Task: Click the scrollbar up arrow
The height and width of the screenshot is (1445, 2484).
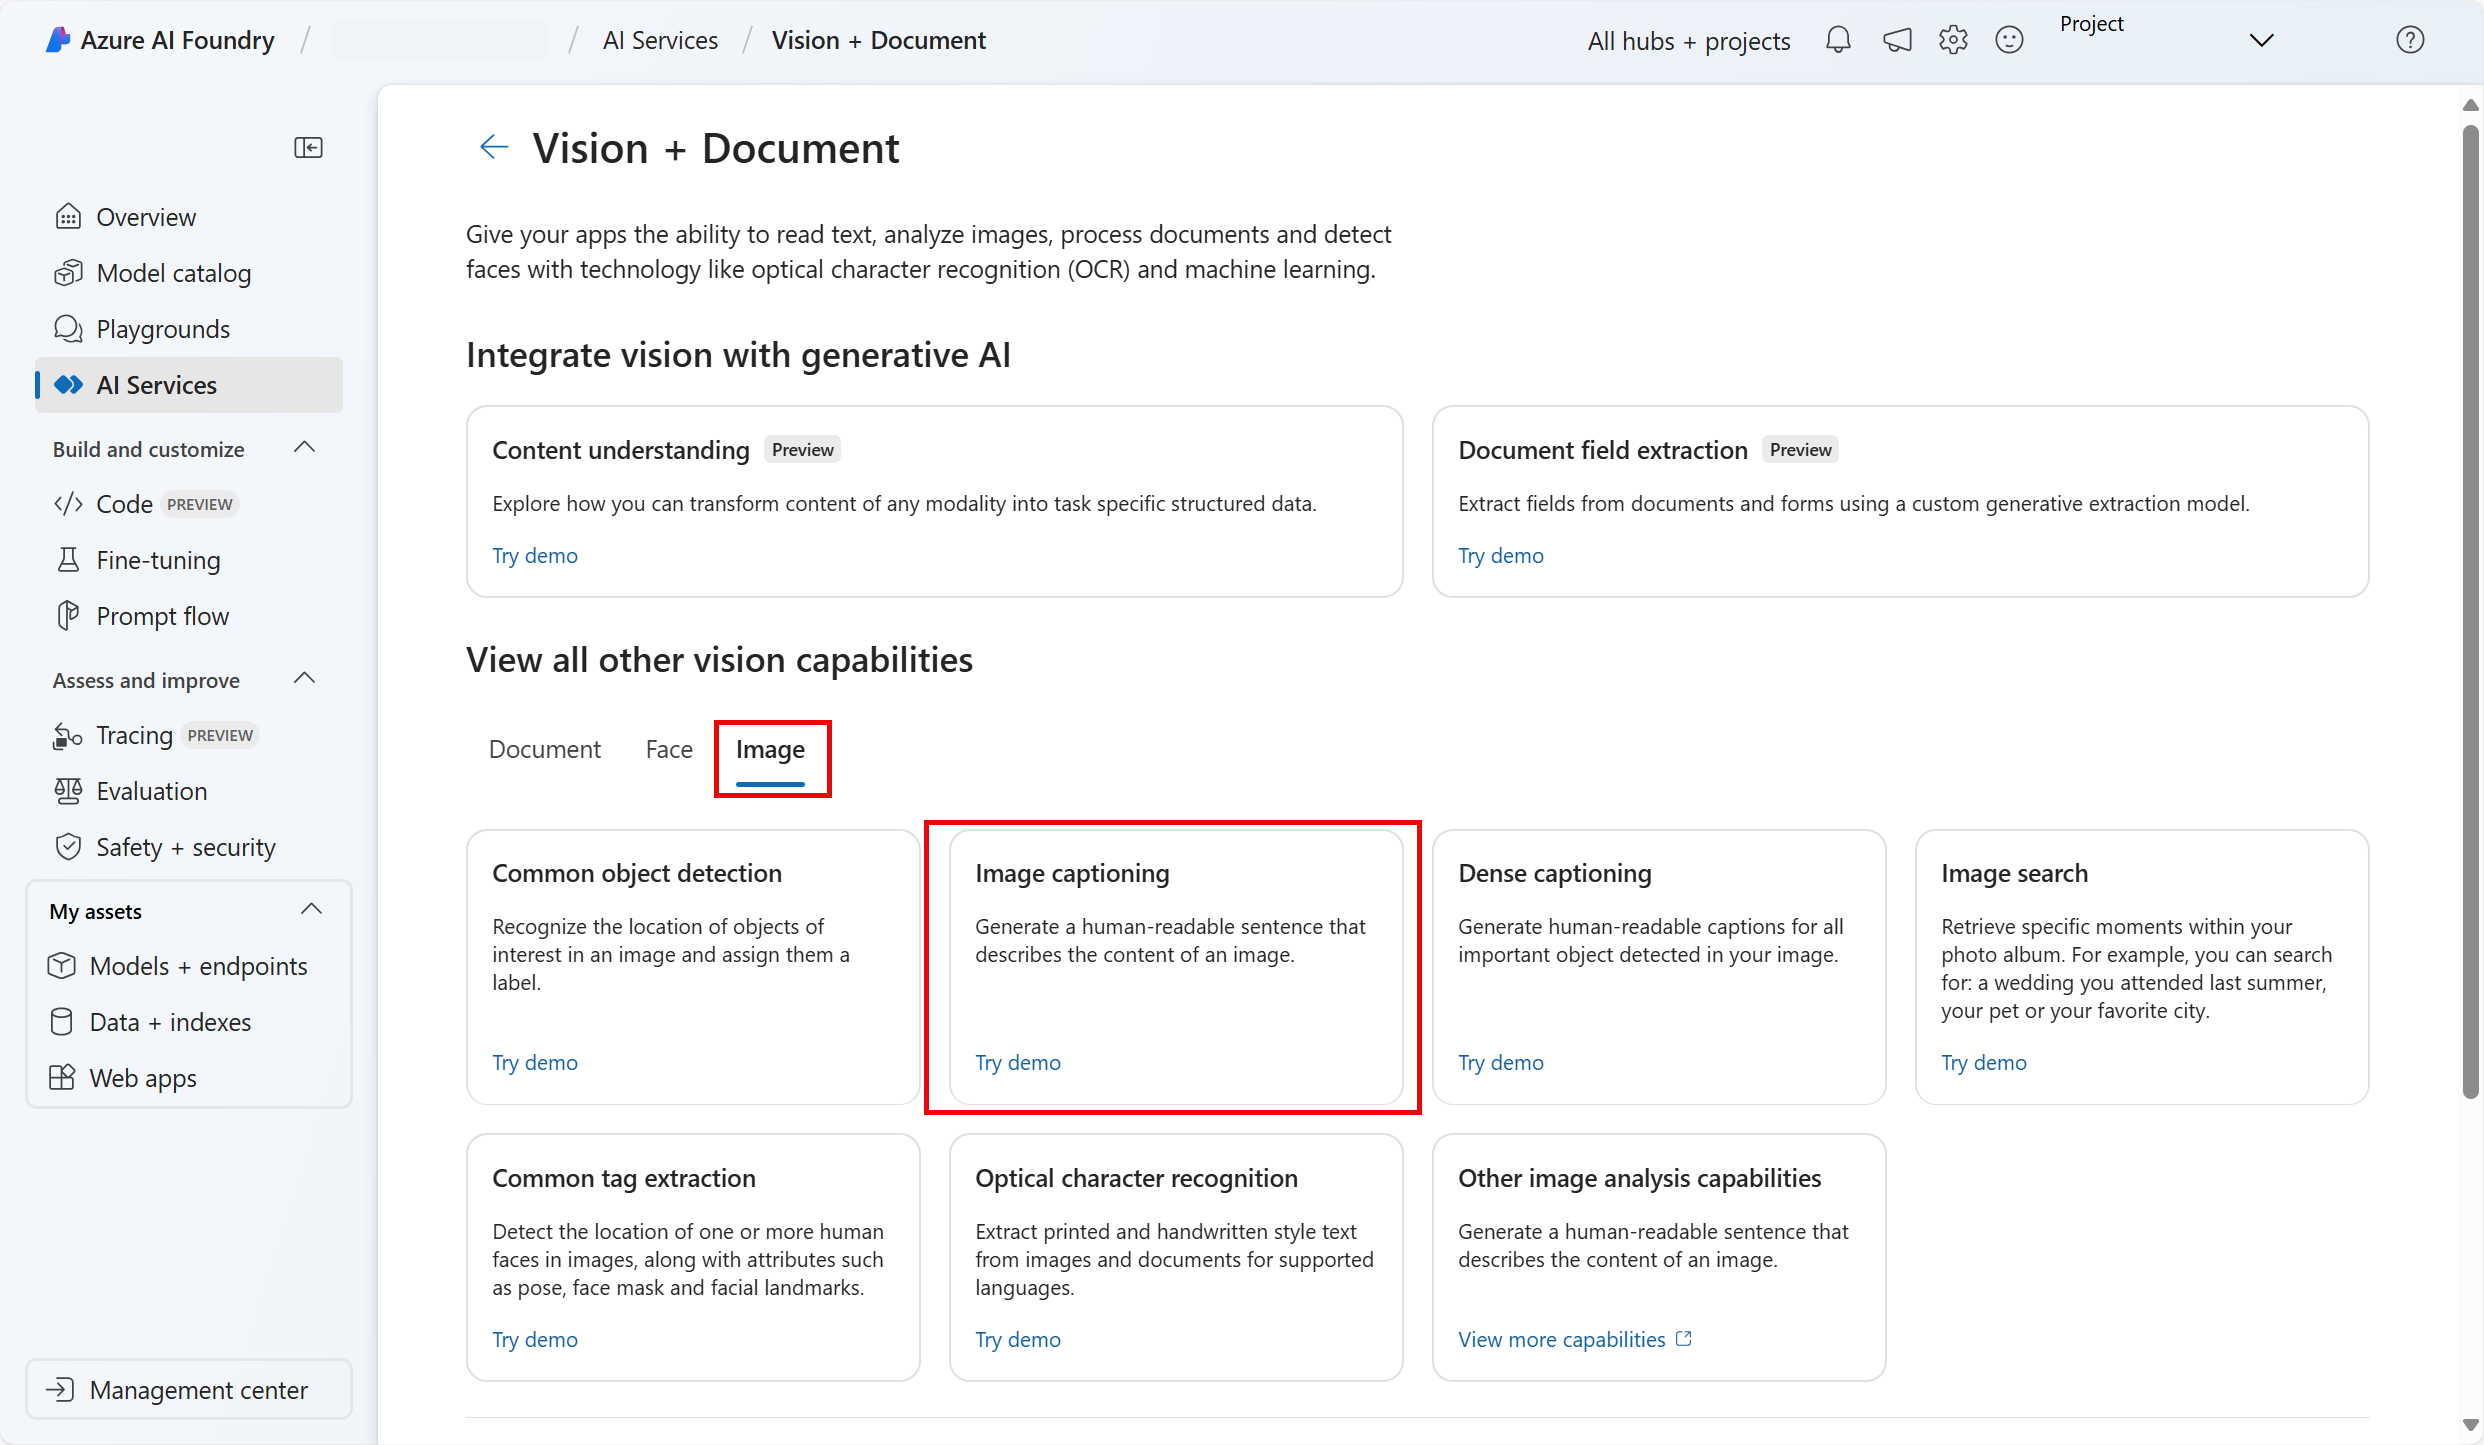Action: click(x=2470, y=104)
